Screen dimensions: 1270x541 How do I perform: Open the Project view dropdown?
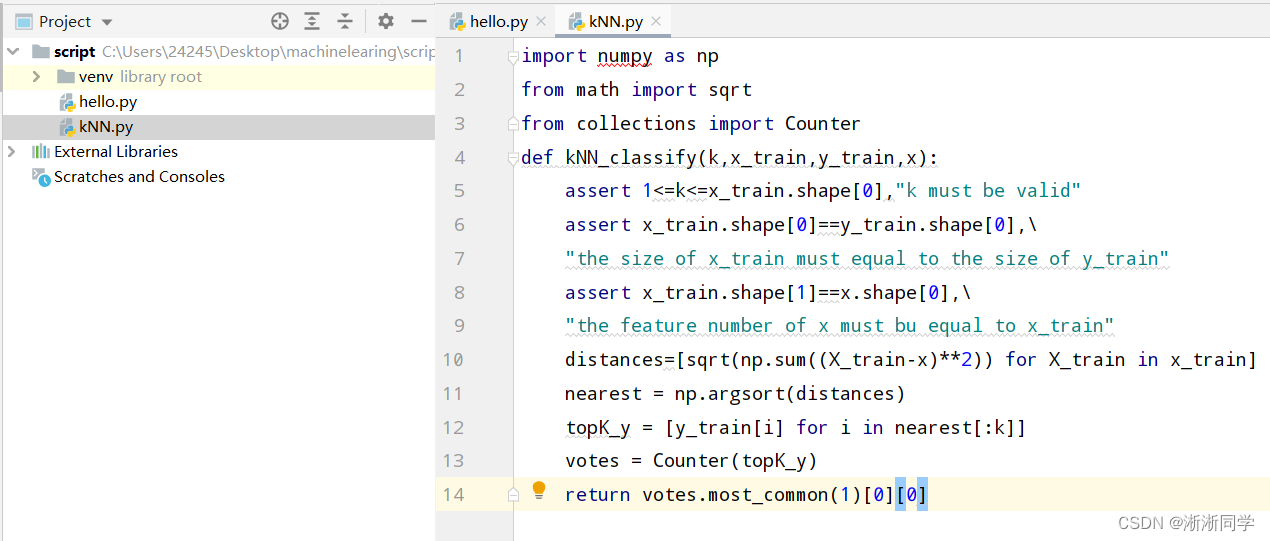(x=107, y=22)
